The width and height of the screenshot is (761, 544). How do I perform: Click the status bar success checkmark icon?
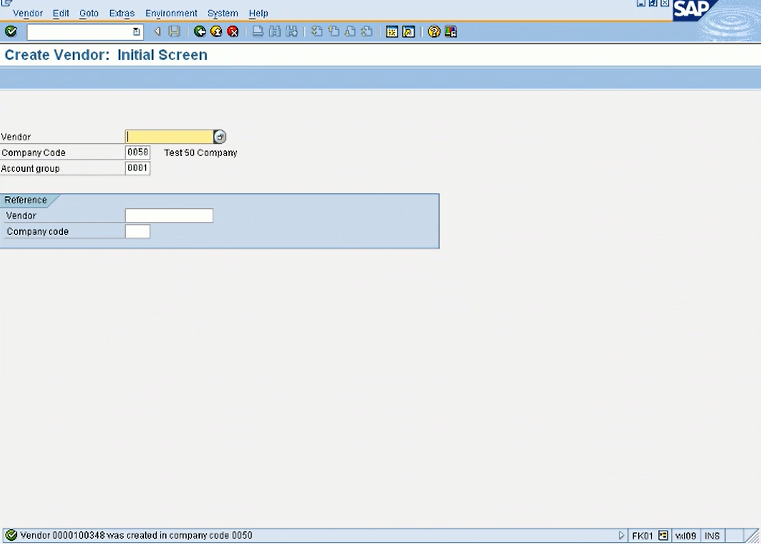click(11, 535)
